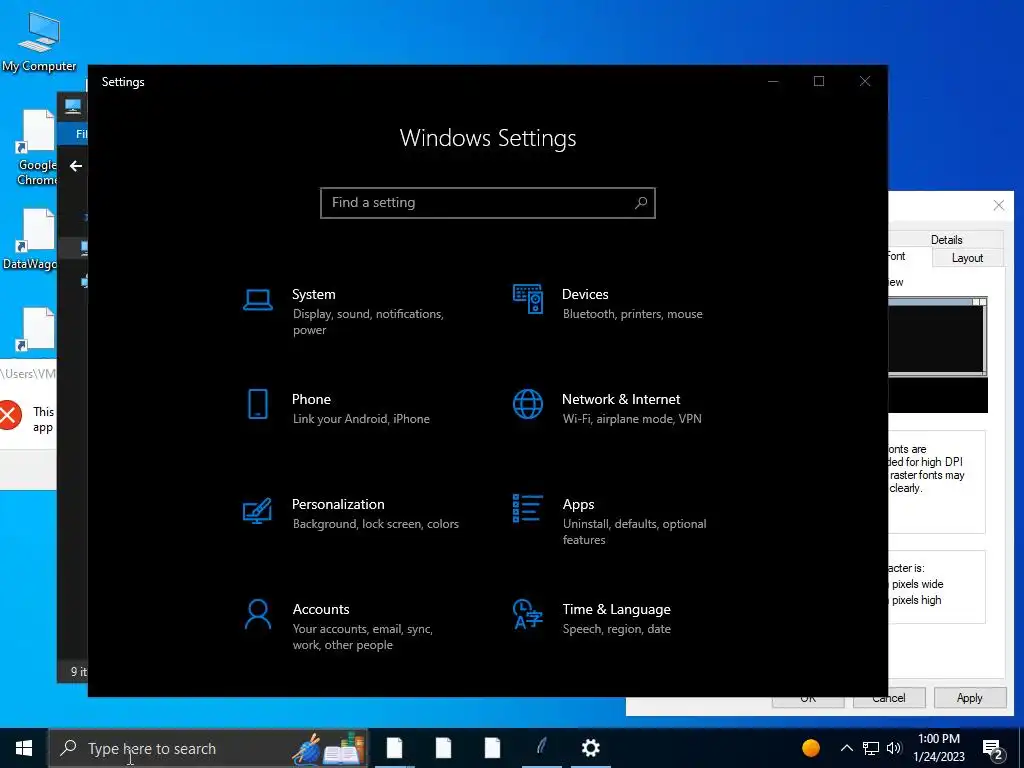Click the Find a setting search field
The height and width of the screenshot is (768, 1024).
click(488, 202)
